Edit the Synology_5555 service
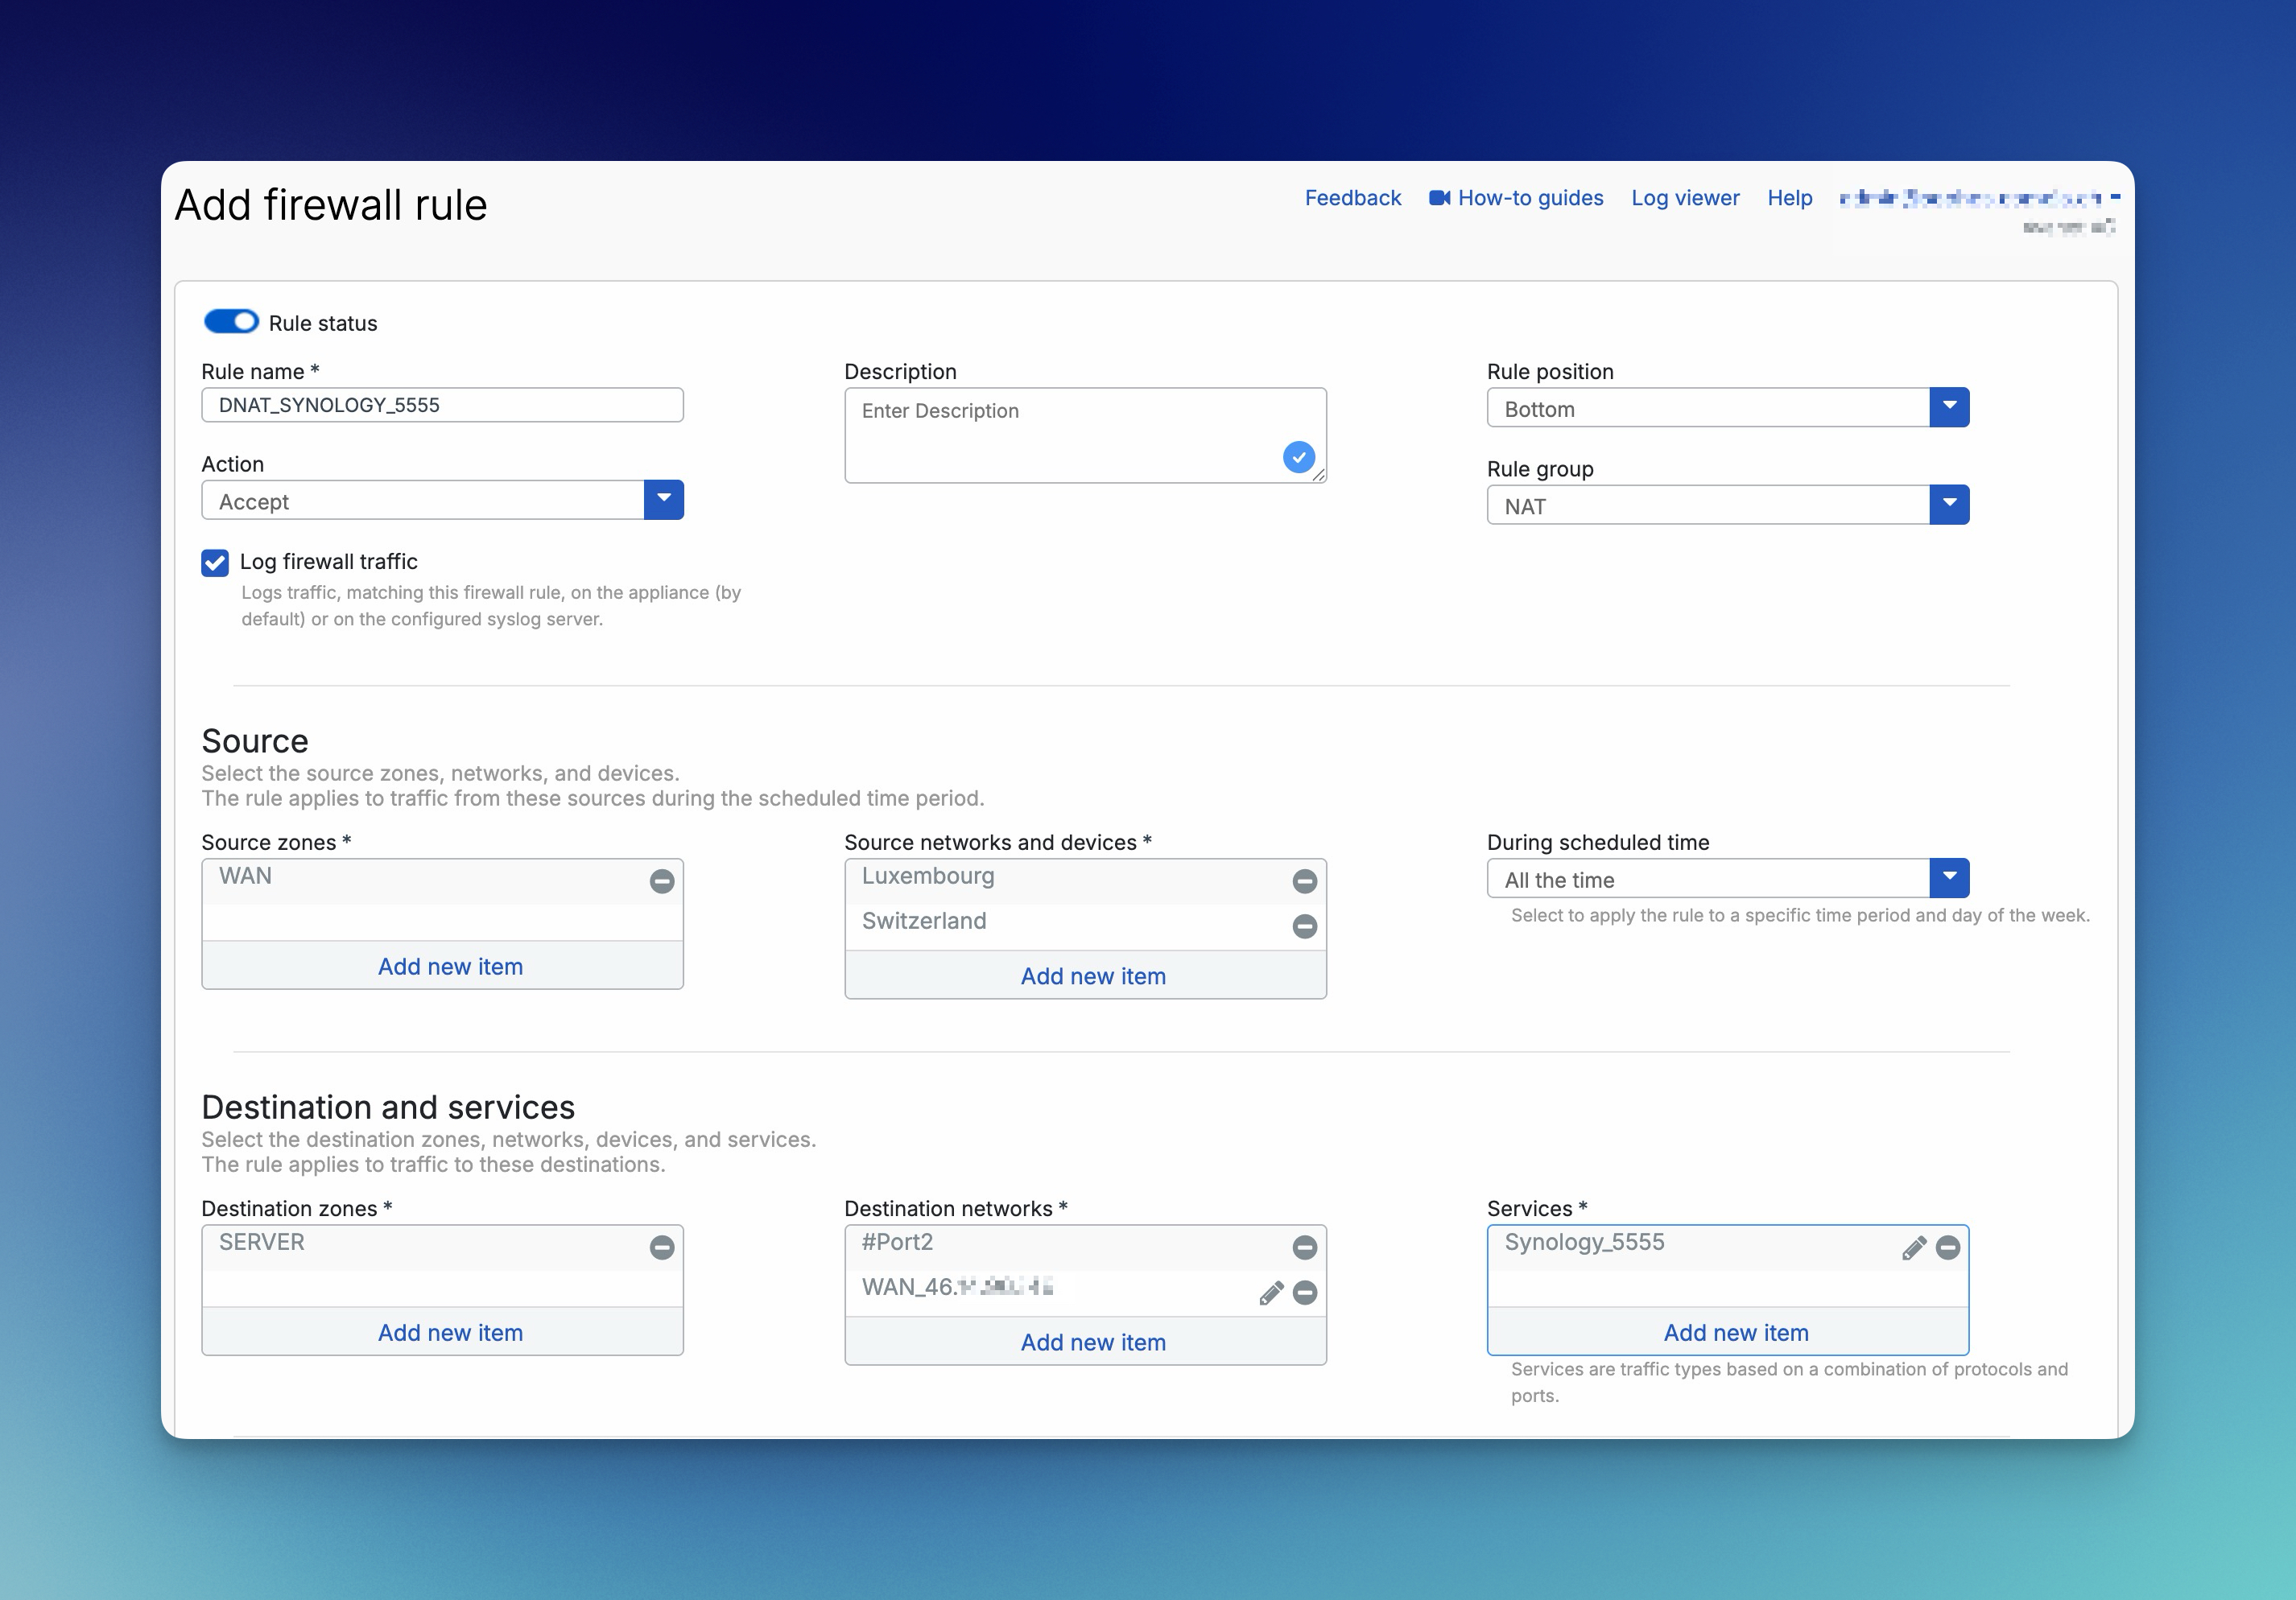 coord(1914,1247)
